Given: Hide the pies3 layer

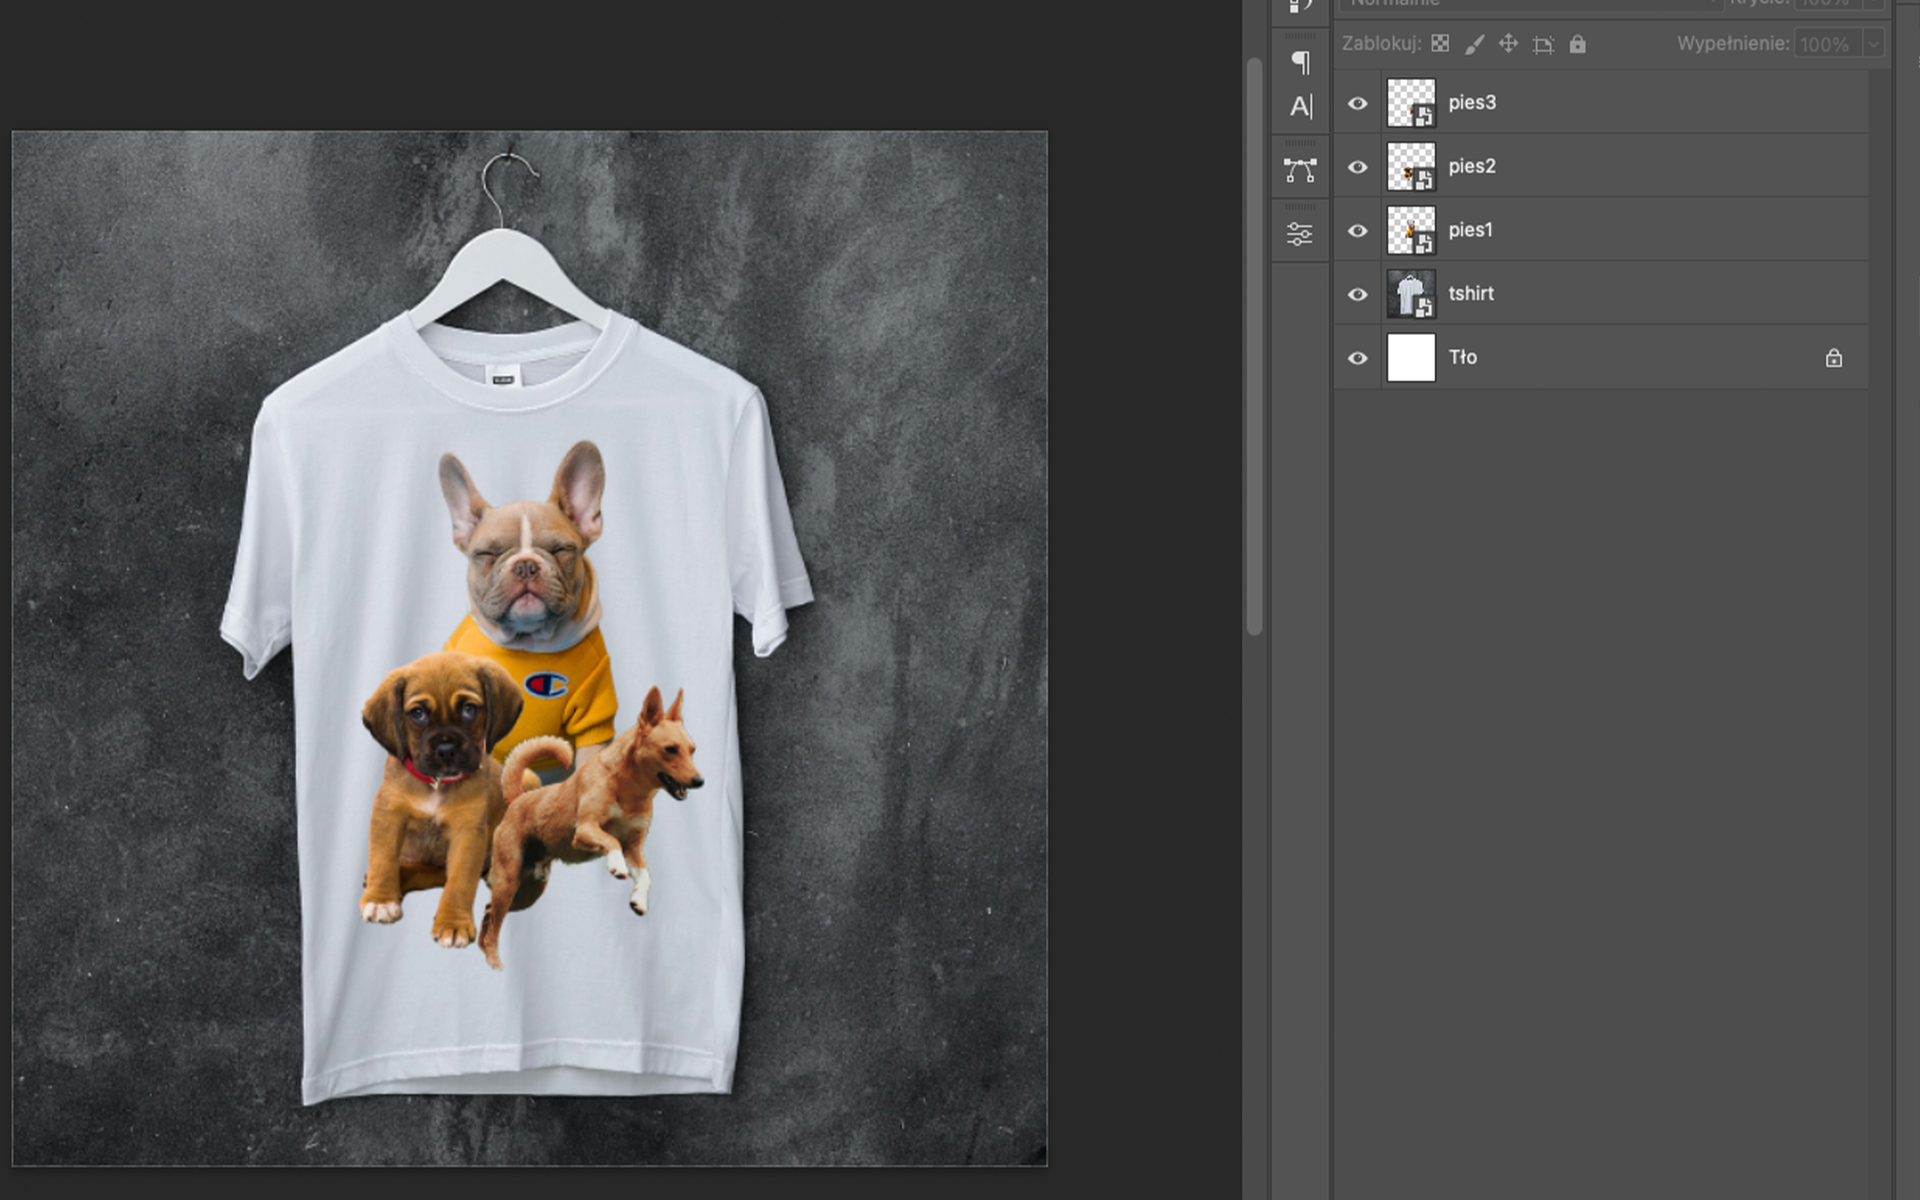Looking at the screenshot, I should (x=1357, y=103).
